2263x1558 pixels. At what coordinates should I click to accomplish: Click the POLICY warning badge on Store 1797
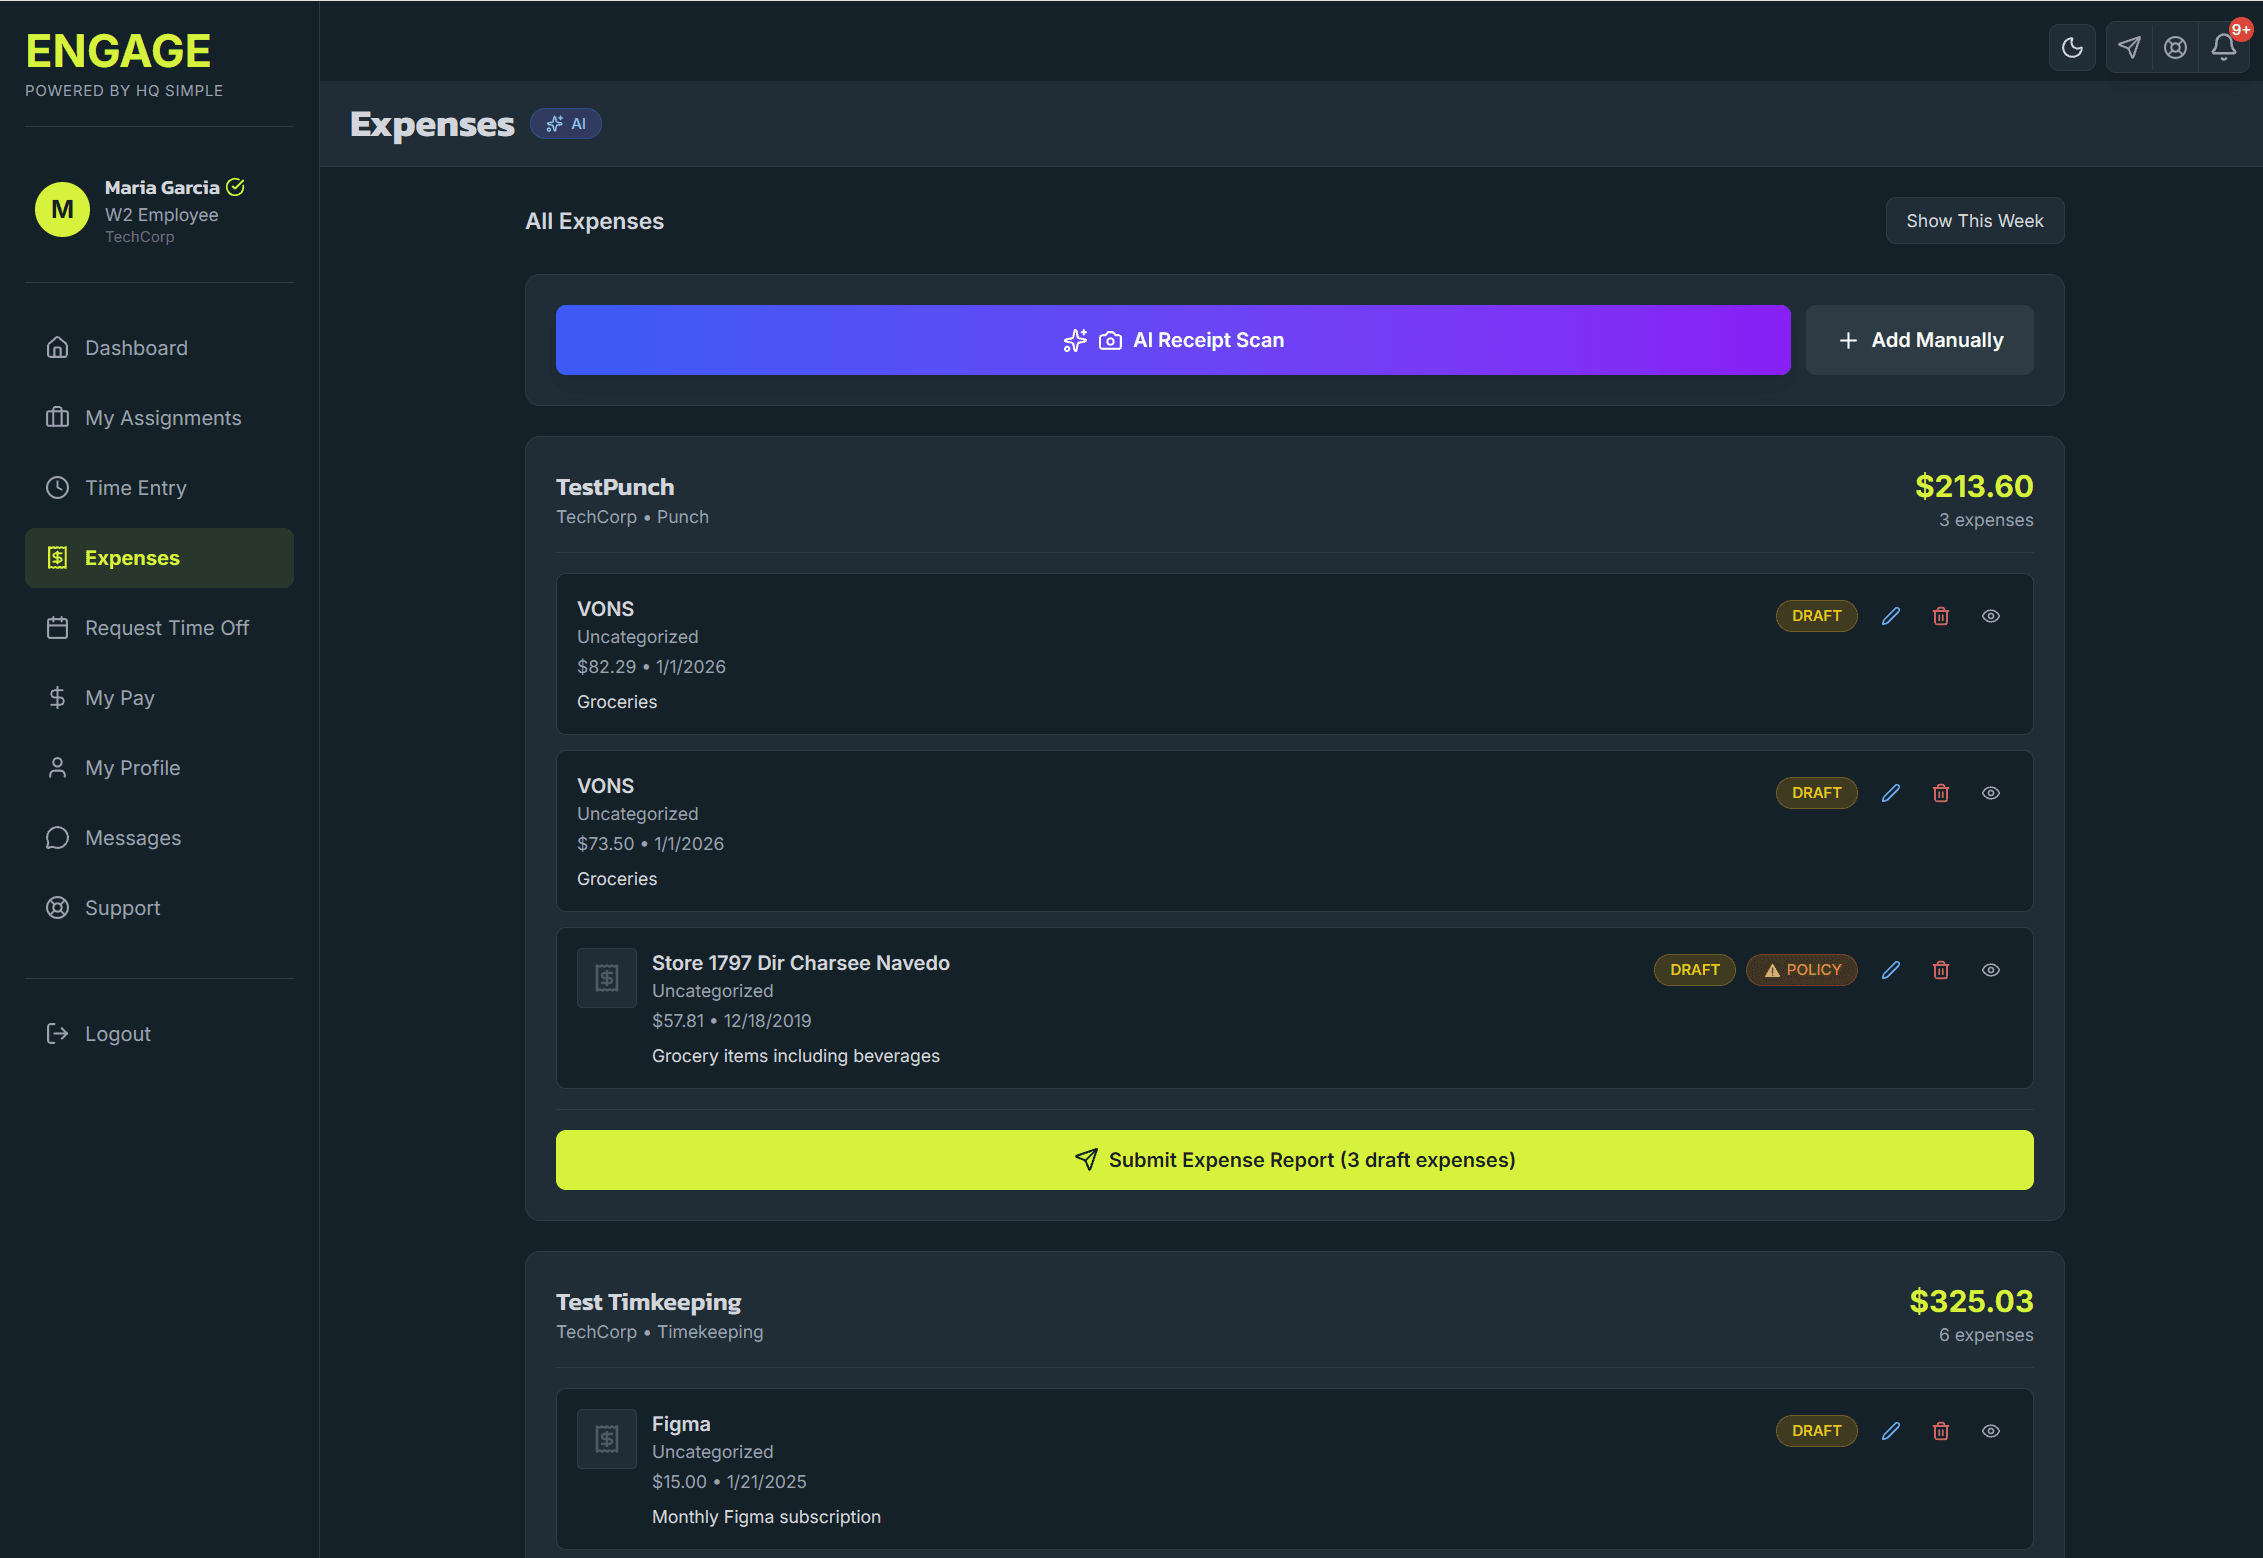1801,970
